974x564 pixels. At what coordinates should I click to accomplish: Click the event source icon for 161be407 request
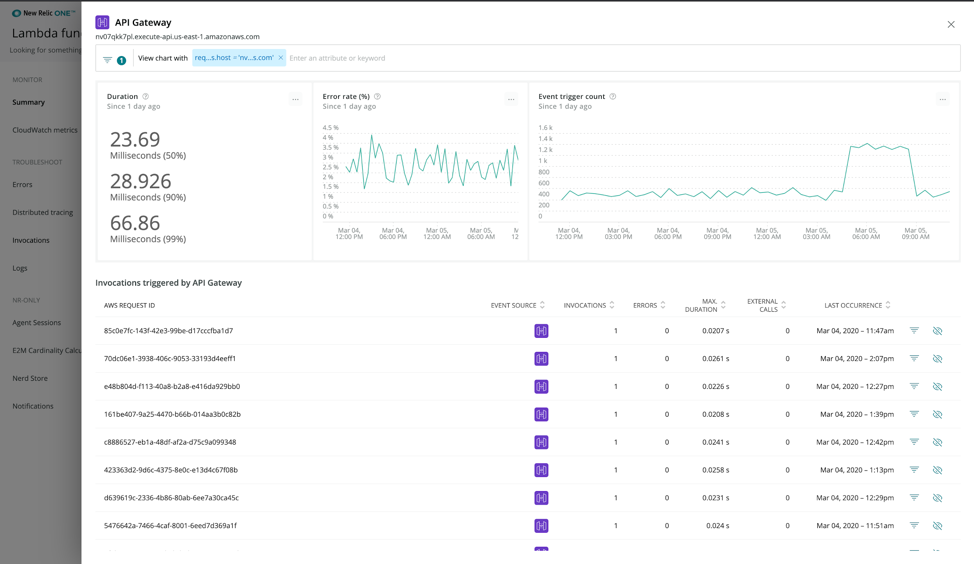(541, 414)
